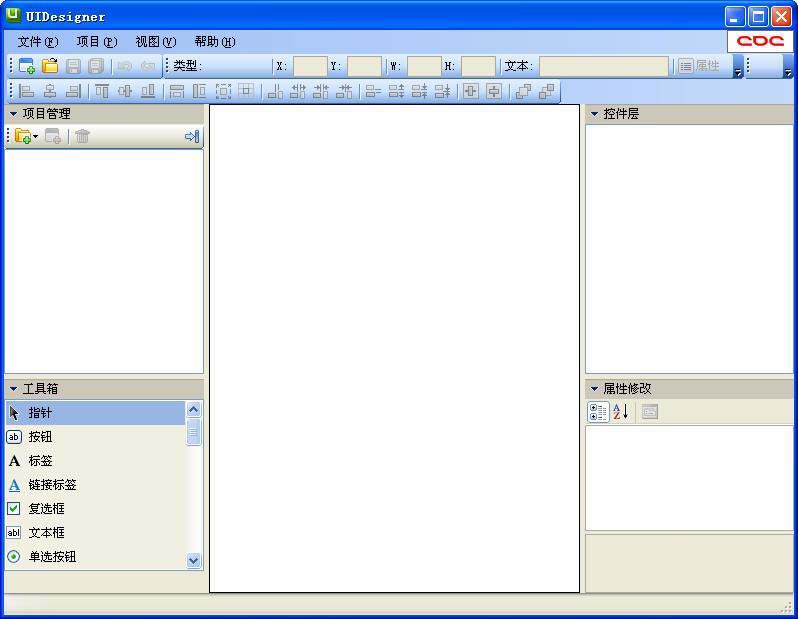
Task: Open the 文件 menu
Action: point(38,42)
